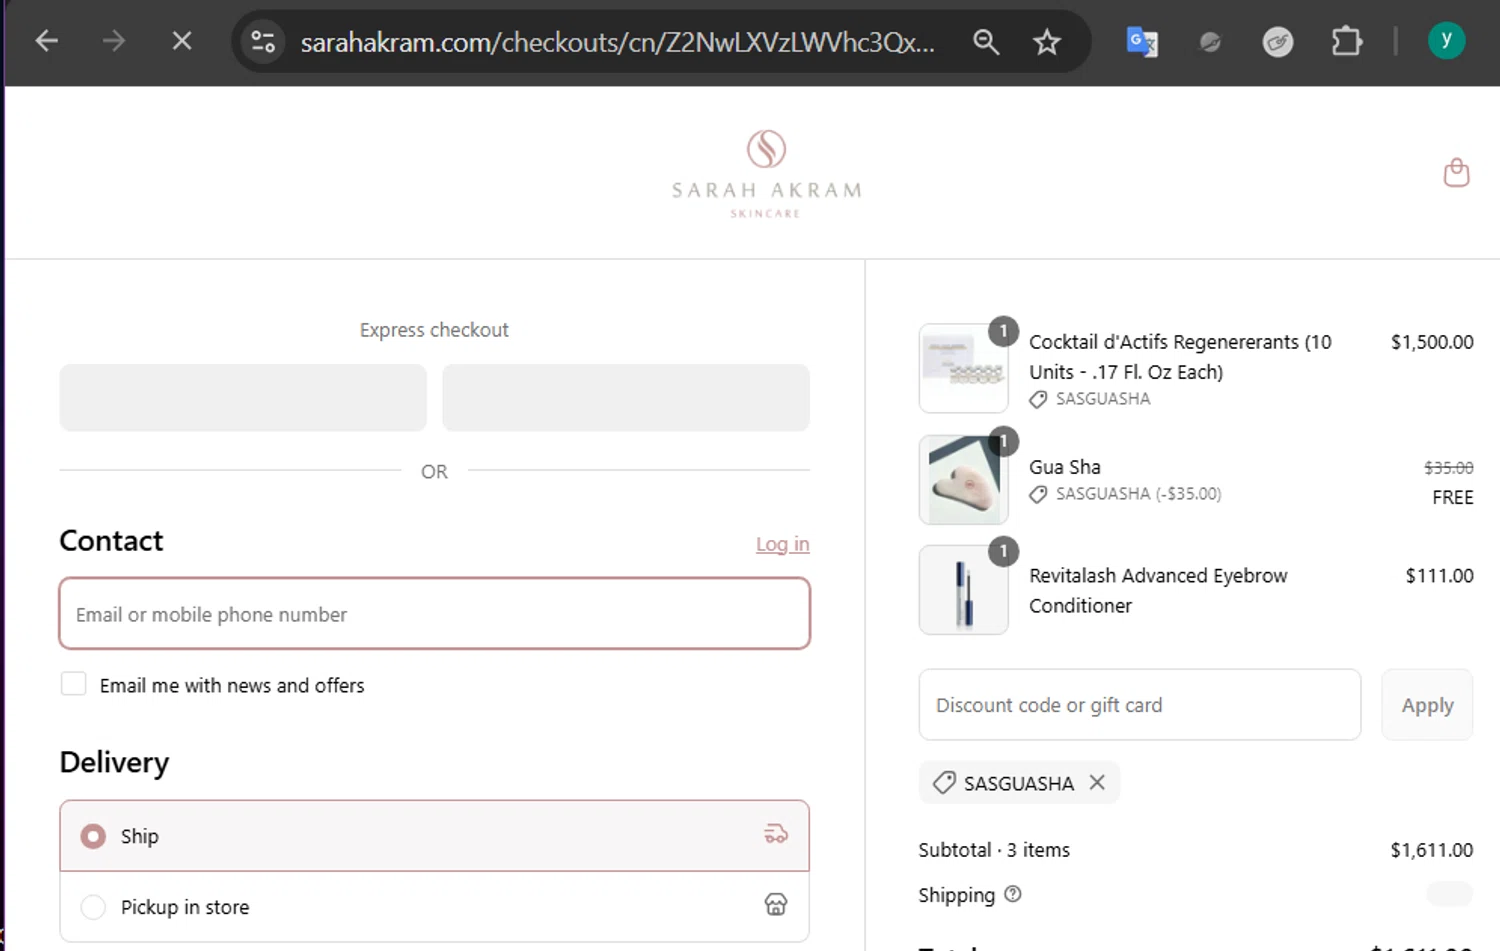Click the second express checkout button placeholder
Screen dimensions: 1500x951
[x=626, y=397]
